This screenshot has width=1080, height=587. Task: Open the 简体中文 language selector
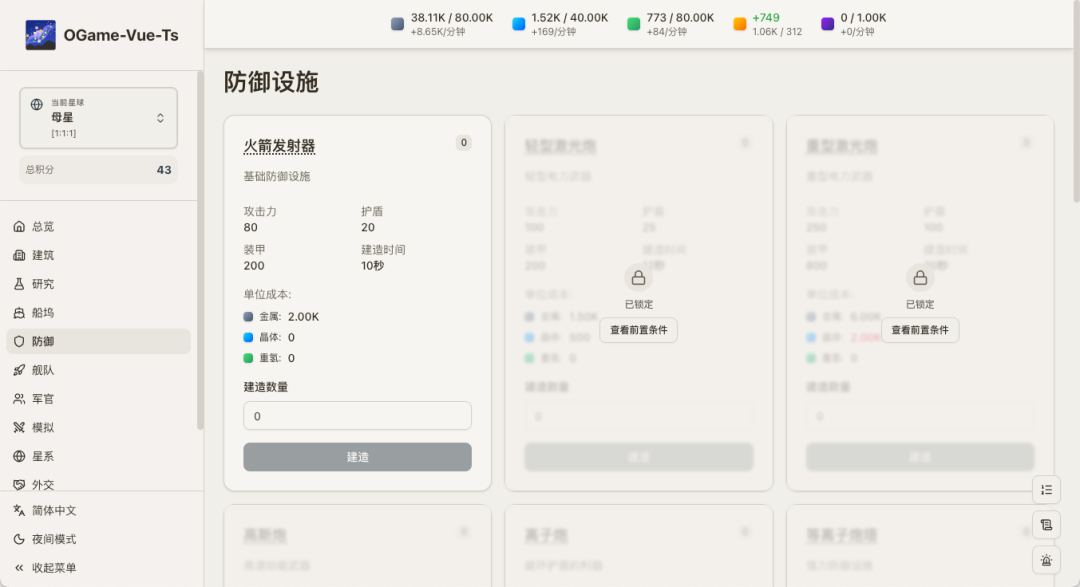coord(54,510)
